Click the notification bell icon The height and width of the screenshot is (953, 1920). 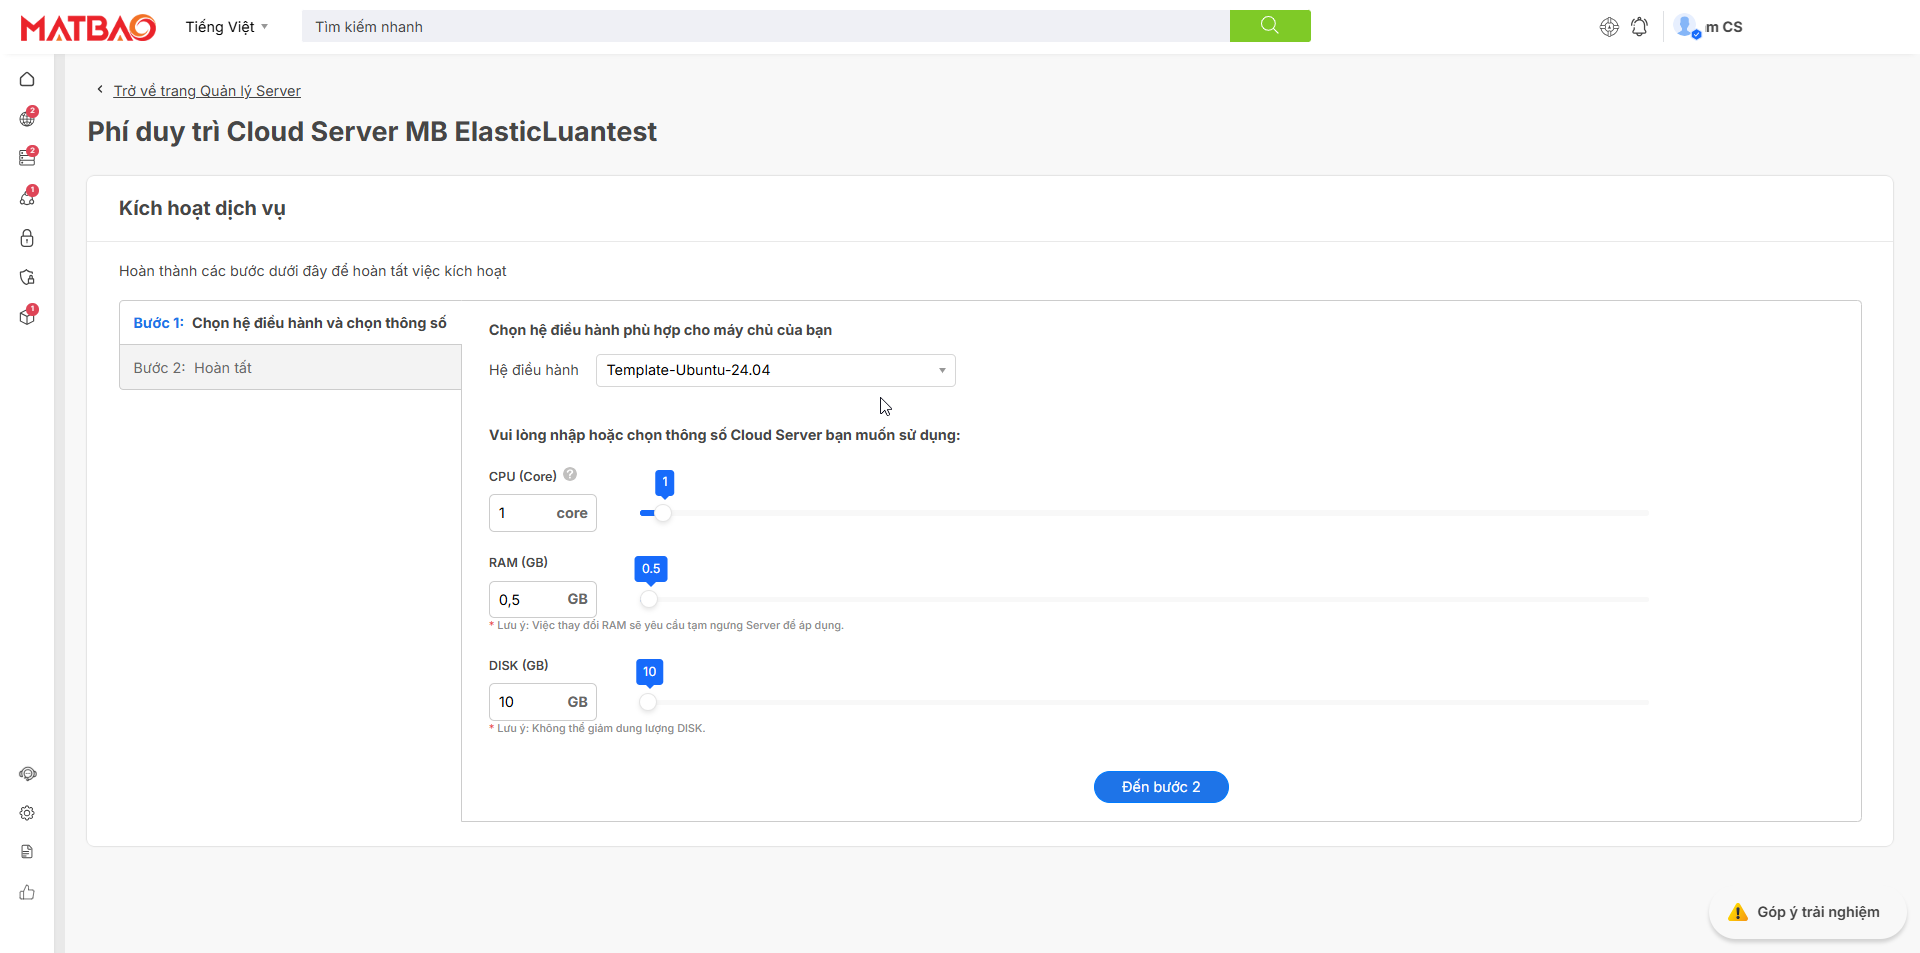[x=1639, y=27]
